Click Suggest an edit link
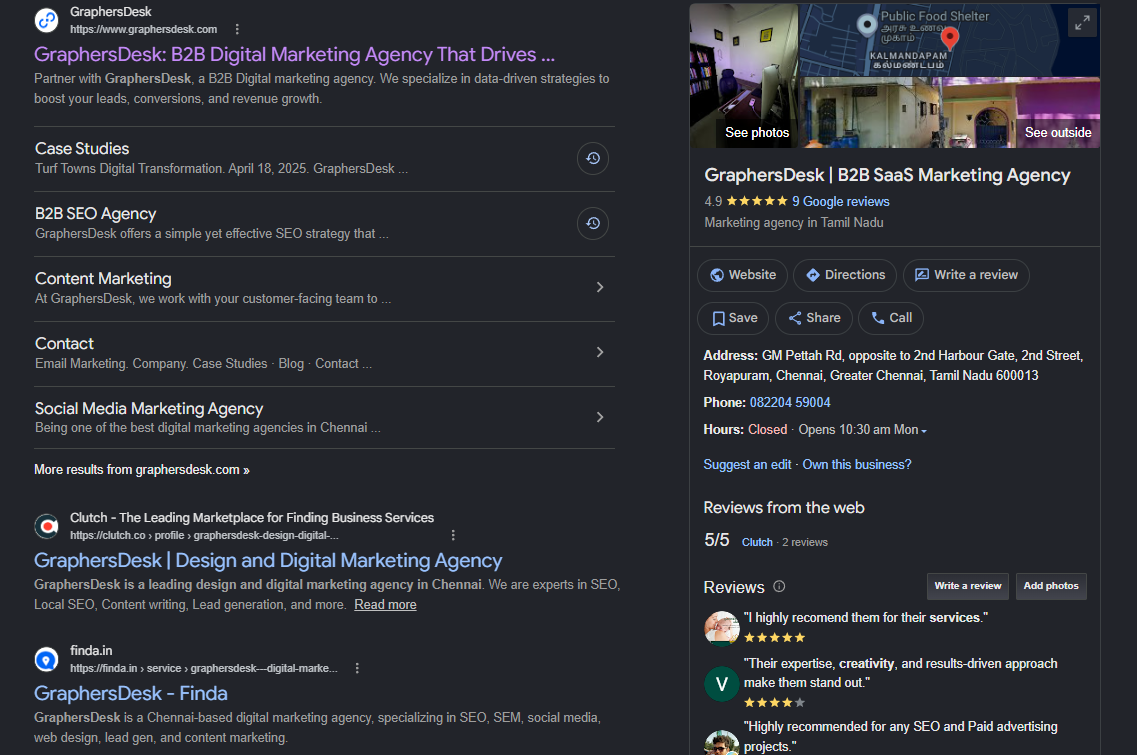 coord(747,465)
